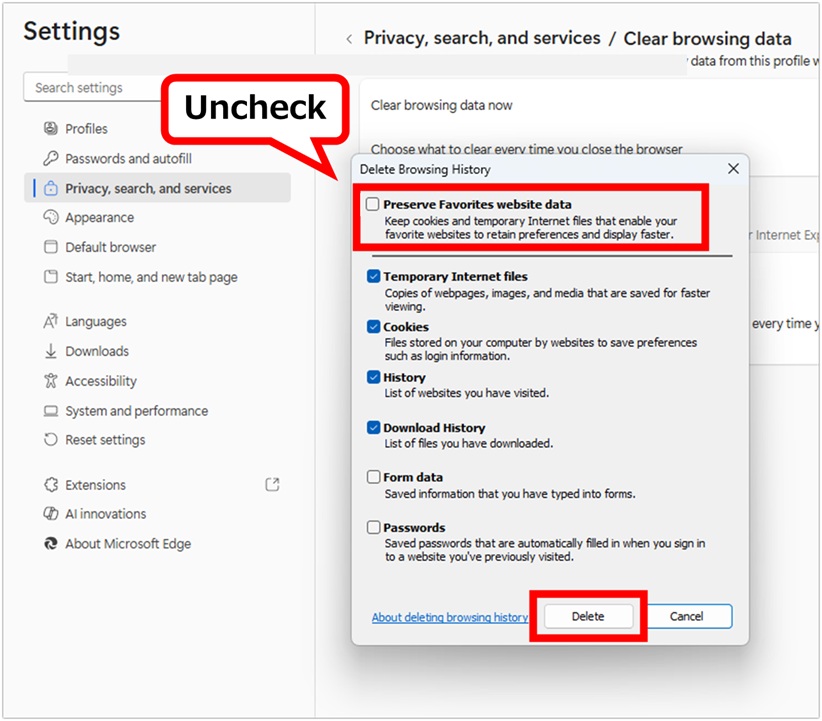Screen dimensions: 822x721
Task: Click the Passwords and autofill key icon
Action: coord(51,159)
